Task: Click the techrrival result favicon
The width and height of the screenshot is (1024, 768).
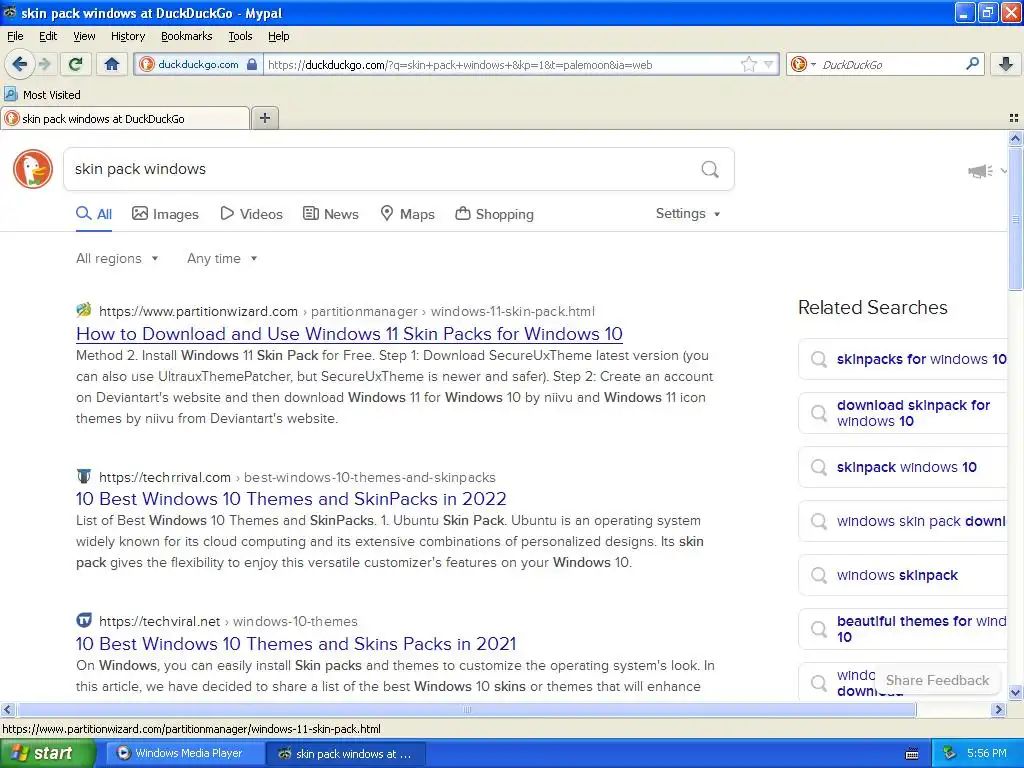Action: [x=84, y=476]
